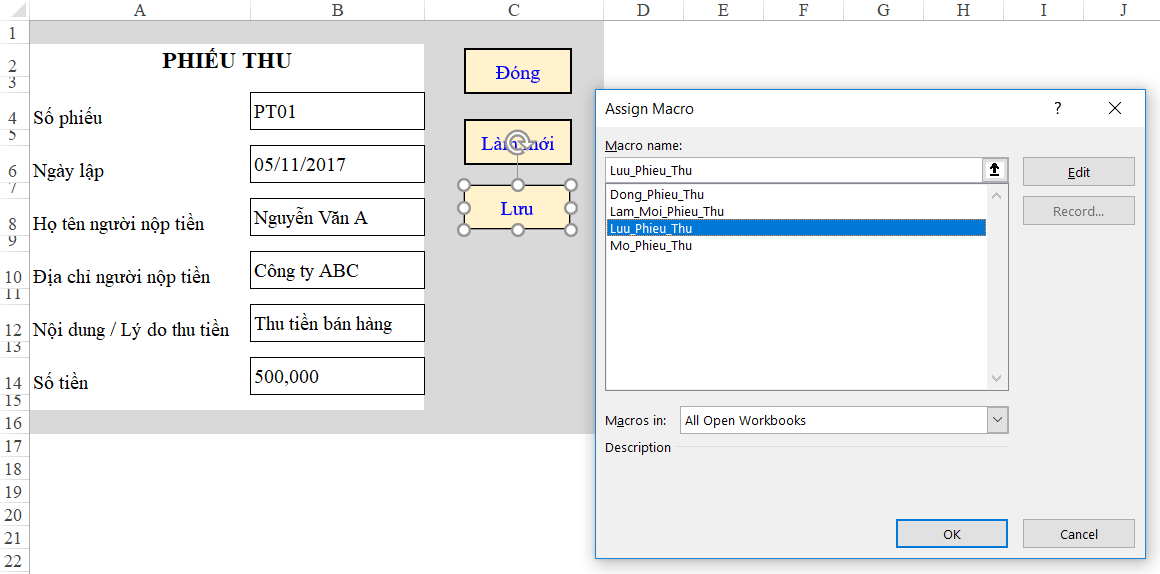
Task: Click the Macro name input field
Action: [794, 170]
